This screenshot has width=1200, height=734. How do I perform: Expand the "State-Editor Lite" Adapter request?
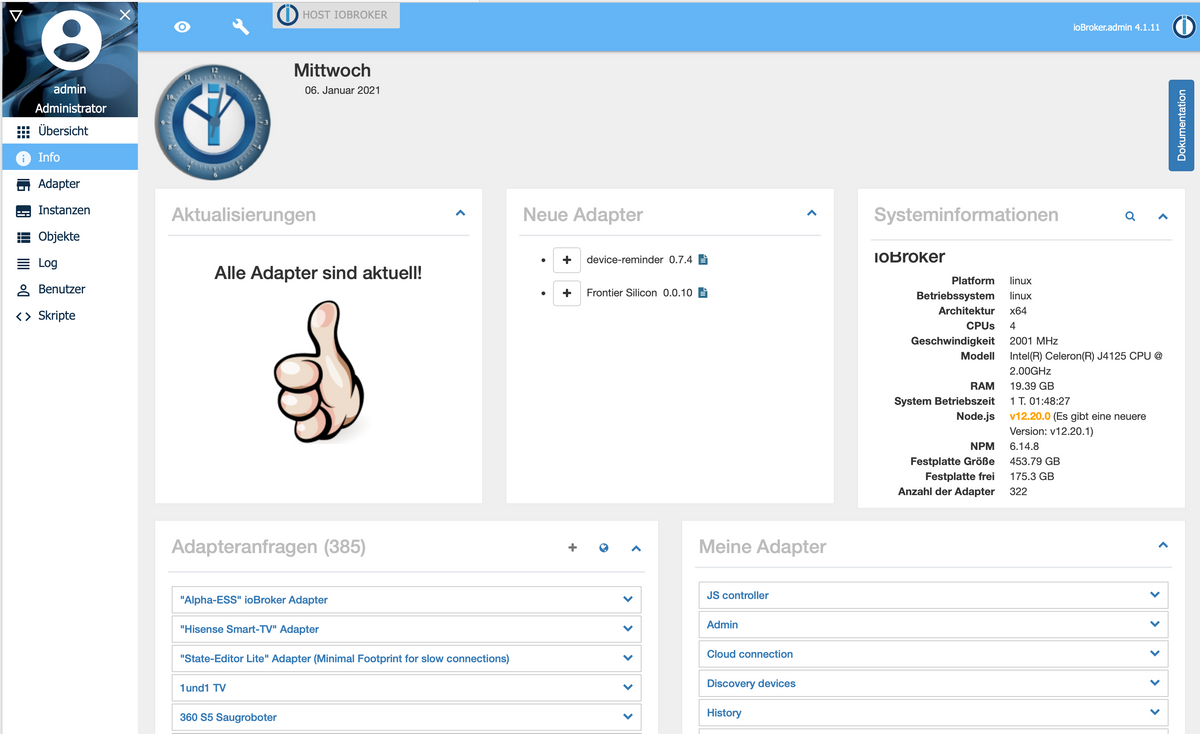(406, 659)
